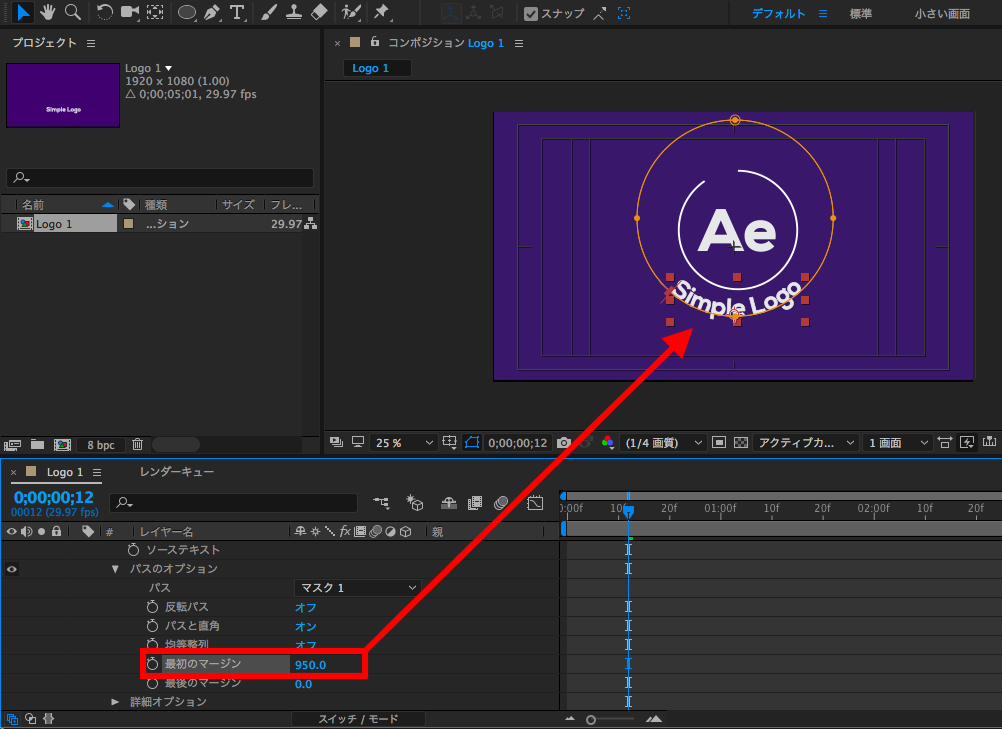This screenshot has width=1002, height=729.
Task: Select the Brush tool
Action: point(269,13)
